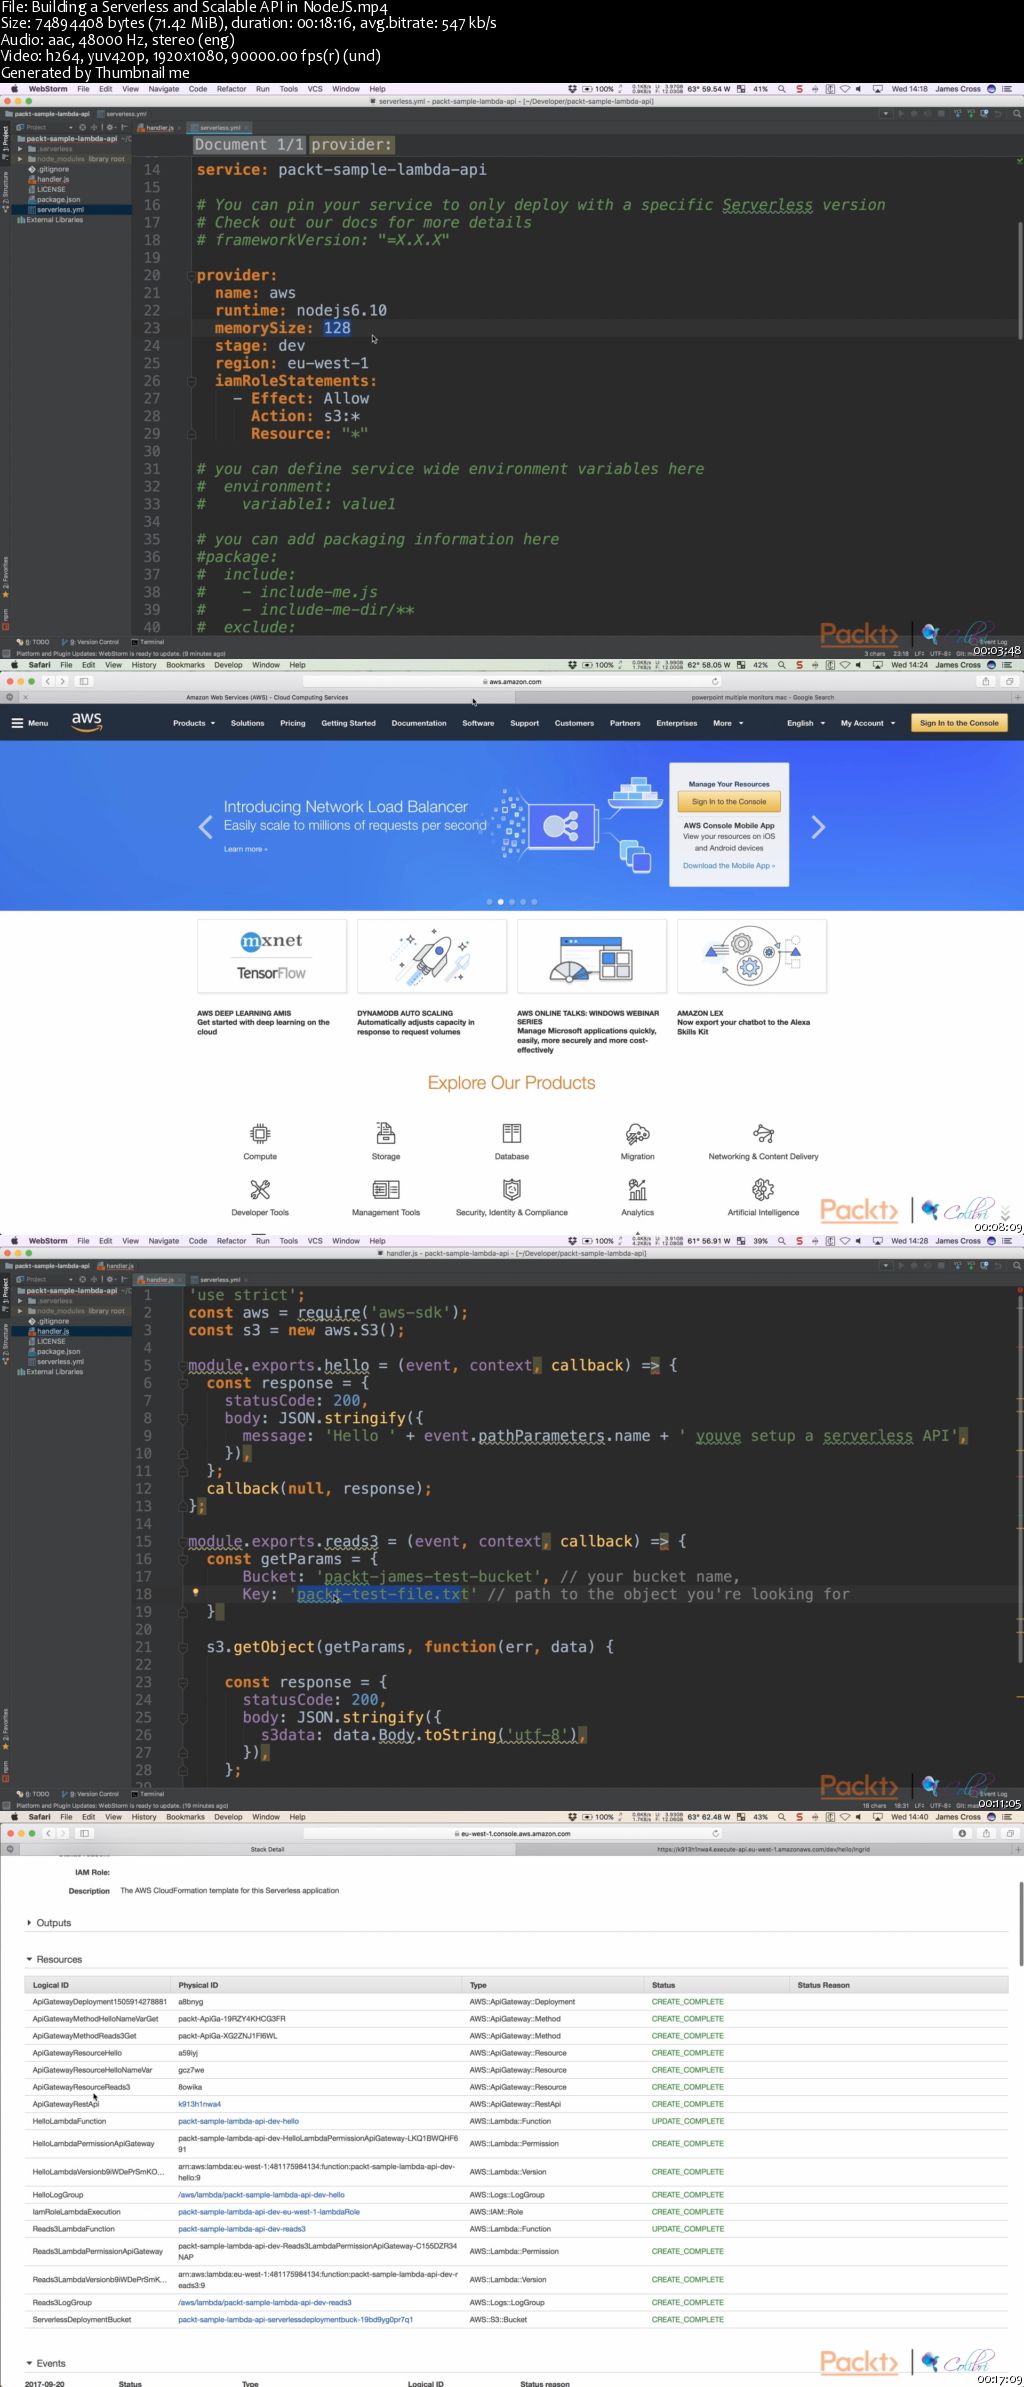Click Spotlight search icon in top WebStorm frame

pyautogui.click(x=782, y=89)
